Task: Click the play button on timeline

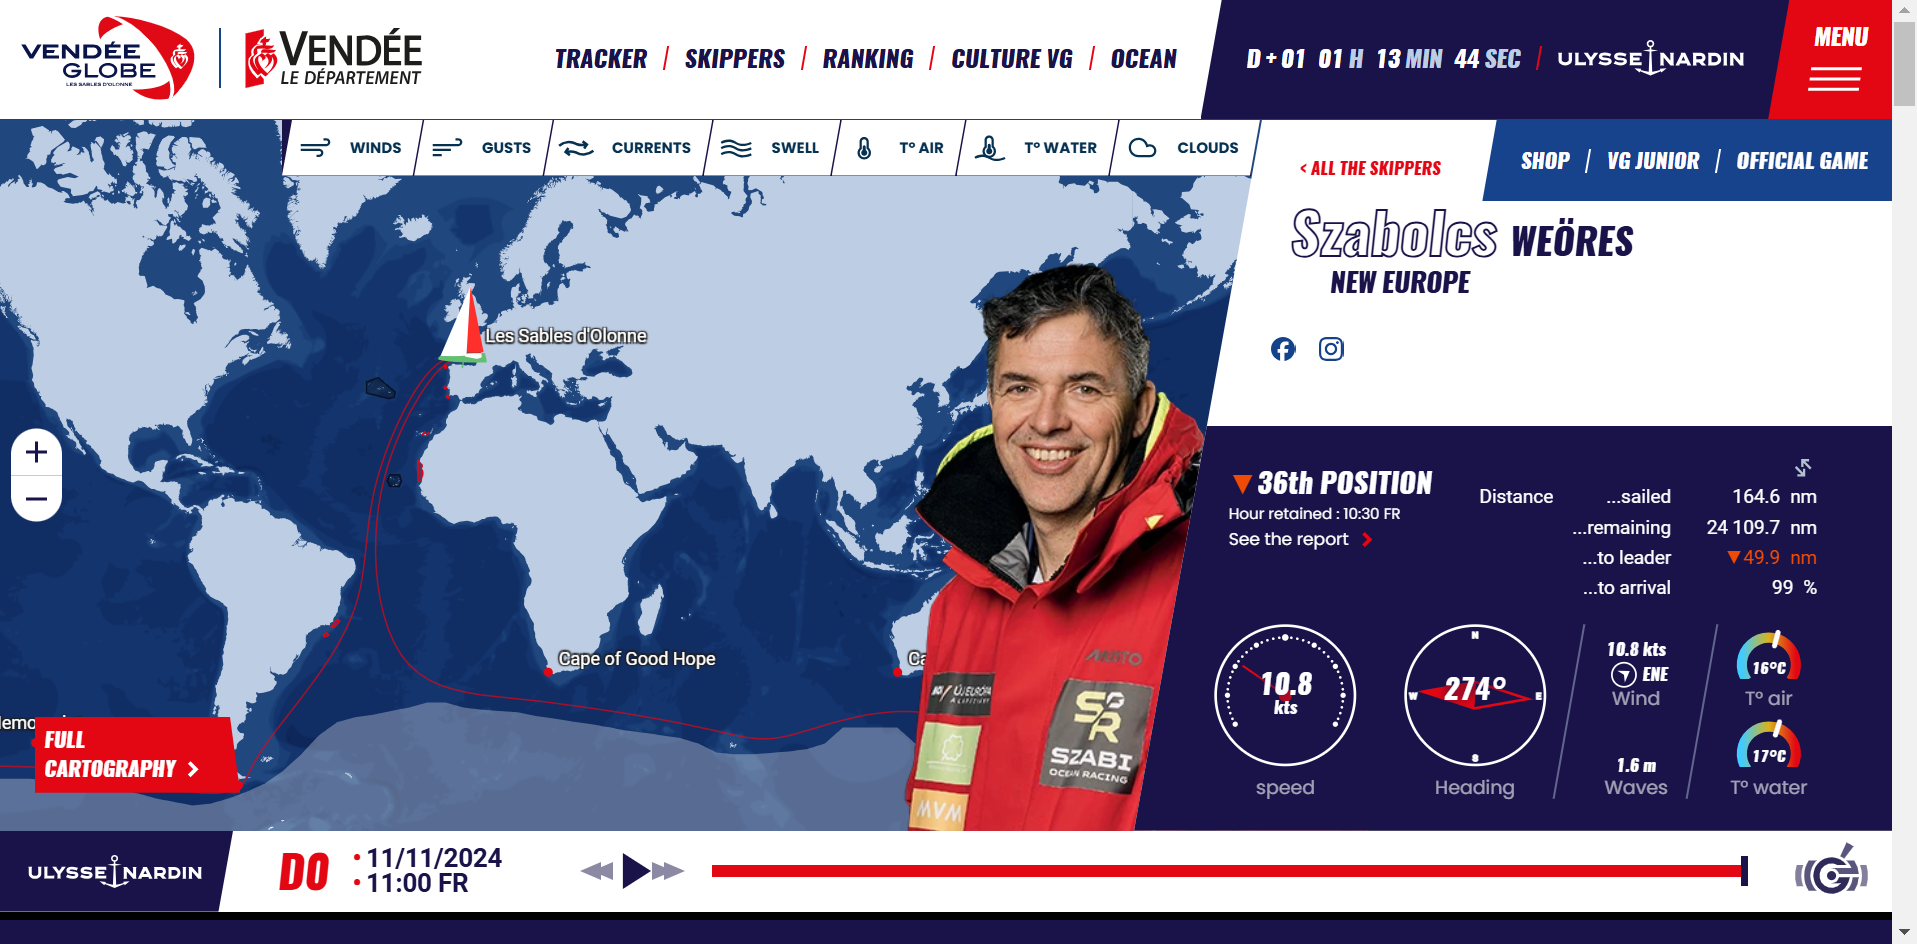Action: click(635, 871)
